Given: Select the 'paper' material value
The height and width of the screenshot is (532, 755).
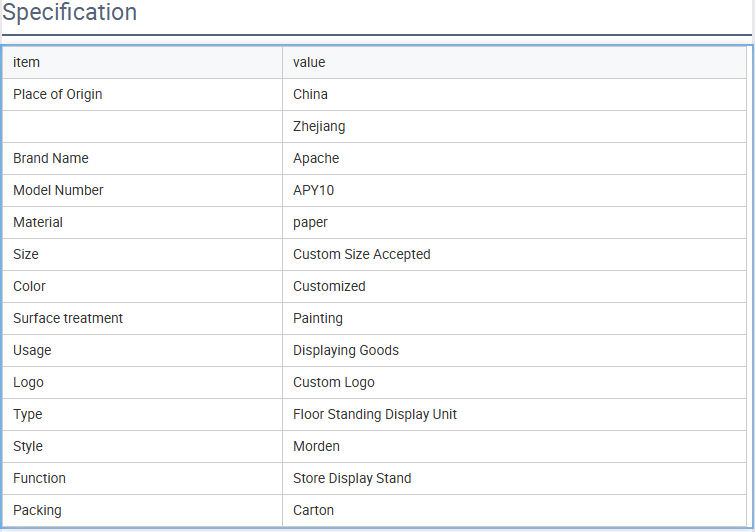Looking at the screenshot, I should tap(310, 222).
